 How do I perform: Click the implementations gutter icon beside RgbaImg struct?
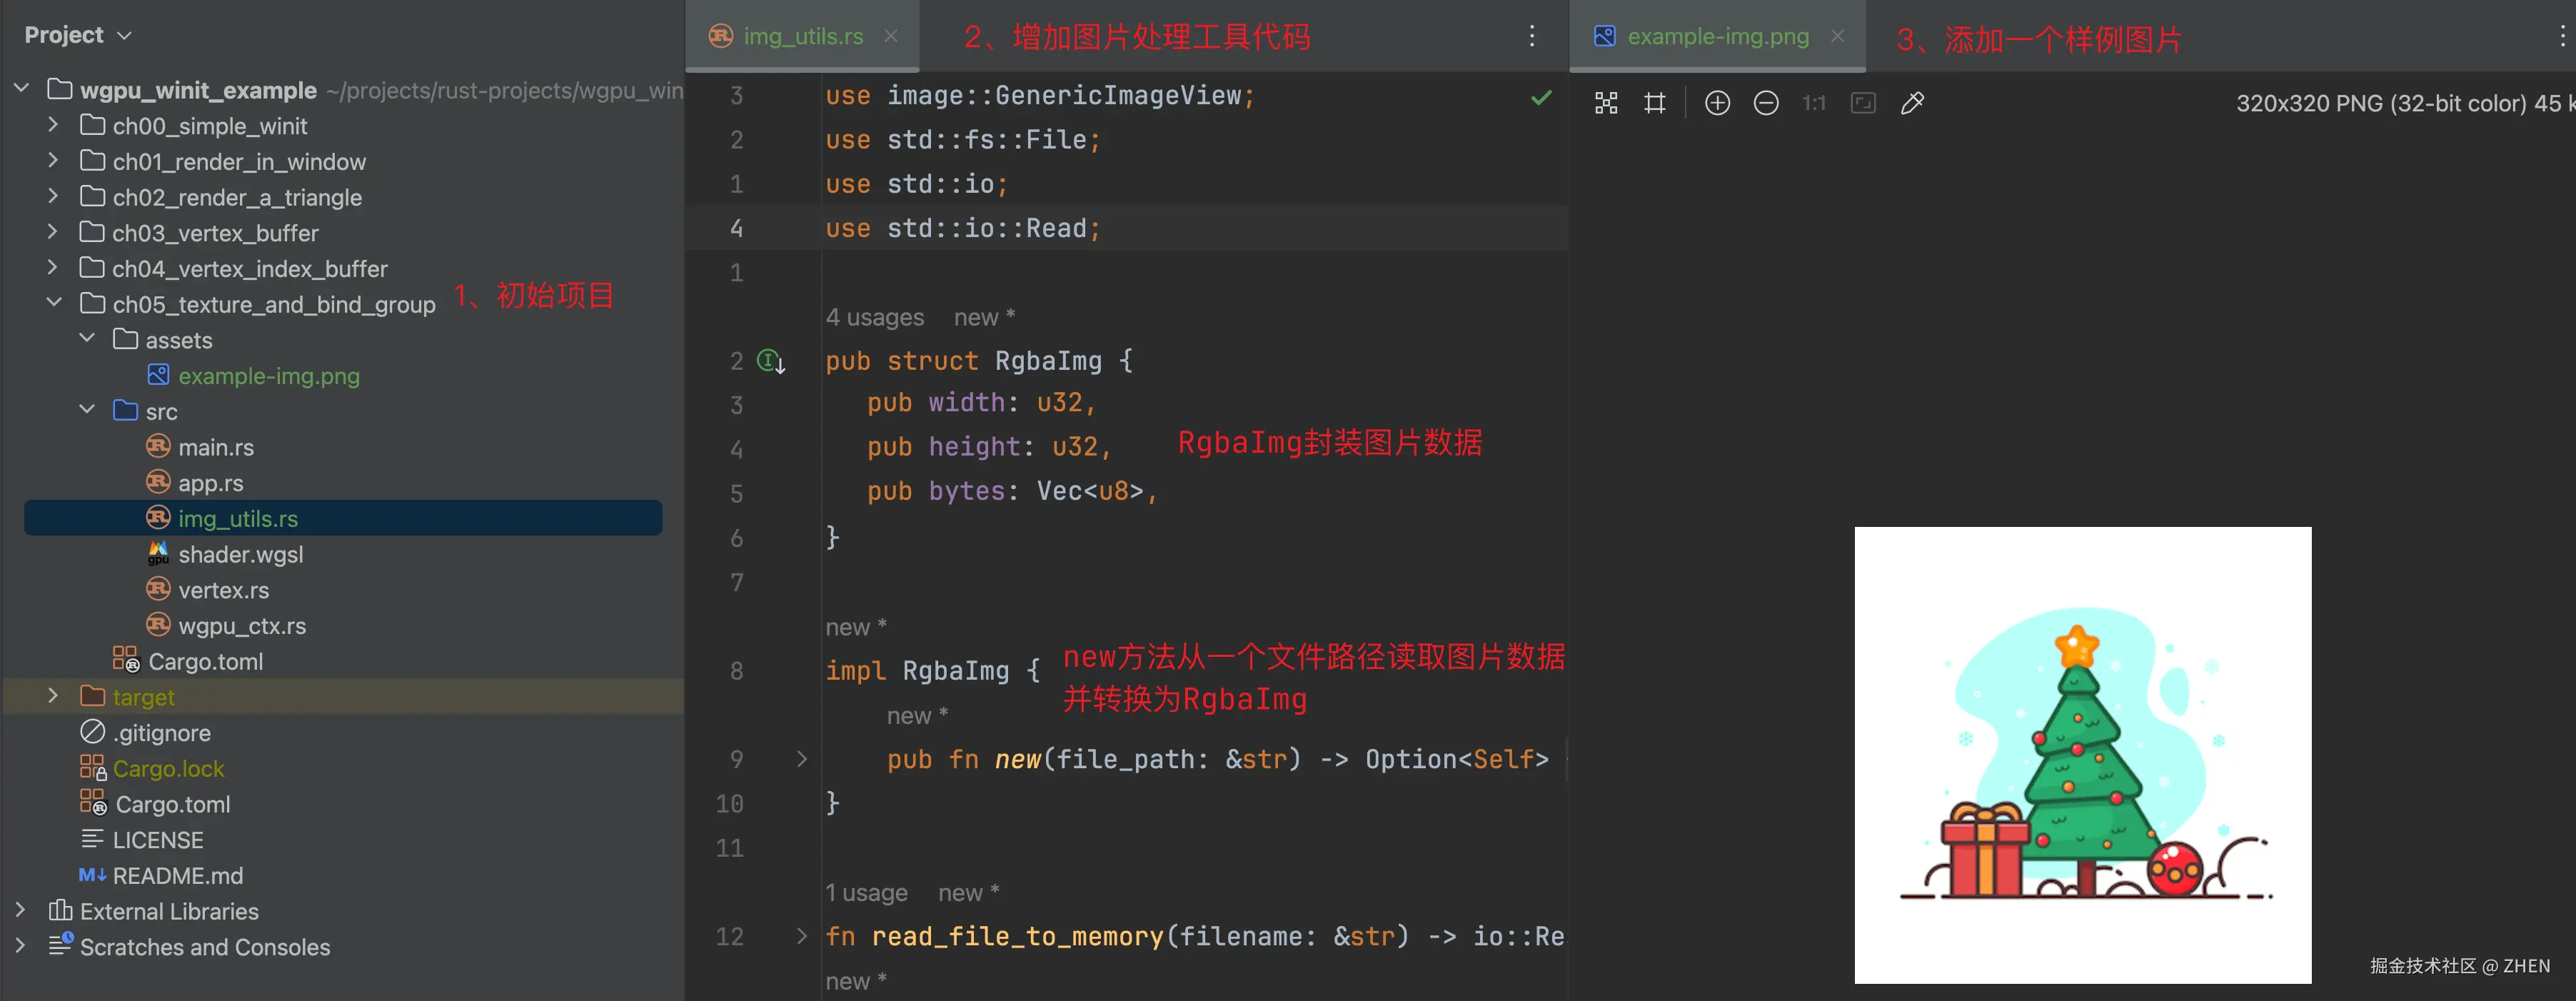coord(771,360)
